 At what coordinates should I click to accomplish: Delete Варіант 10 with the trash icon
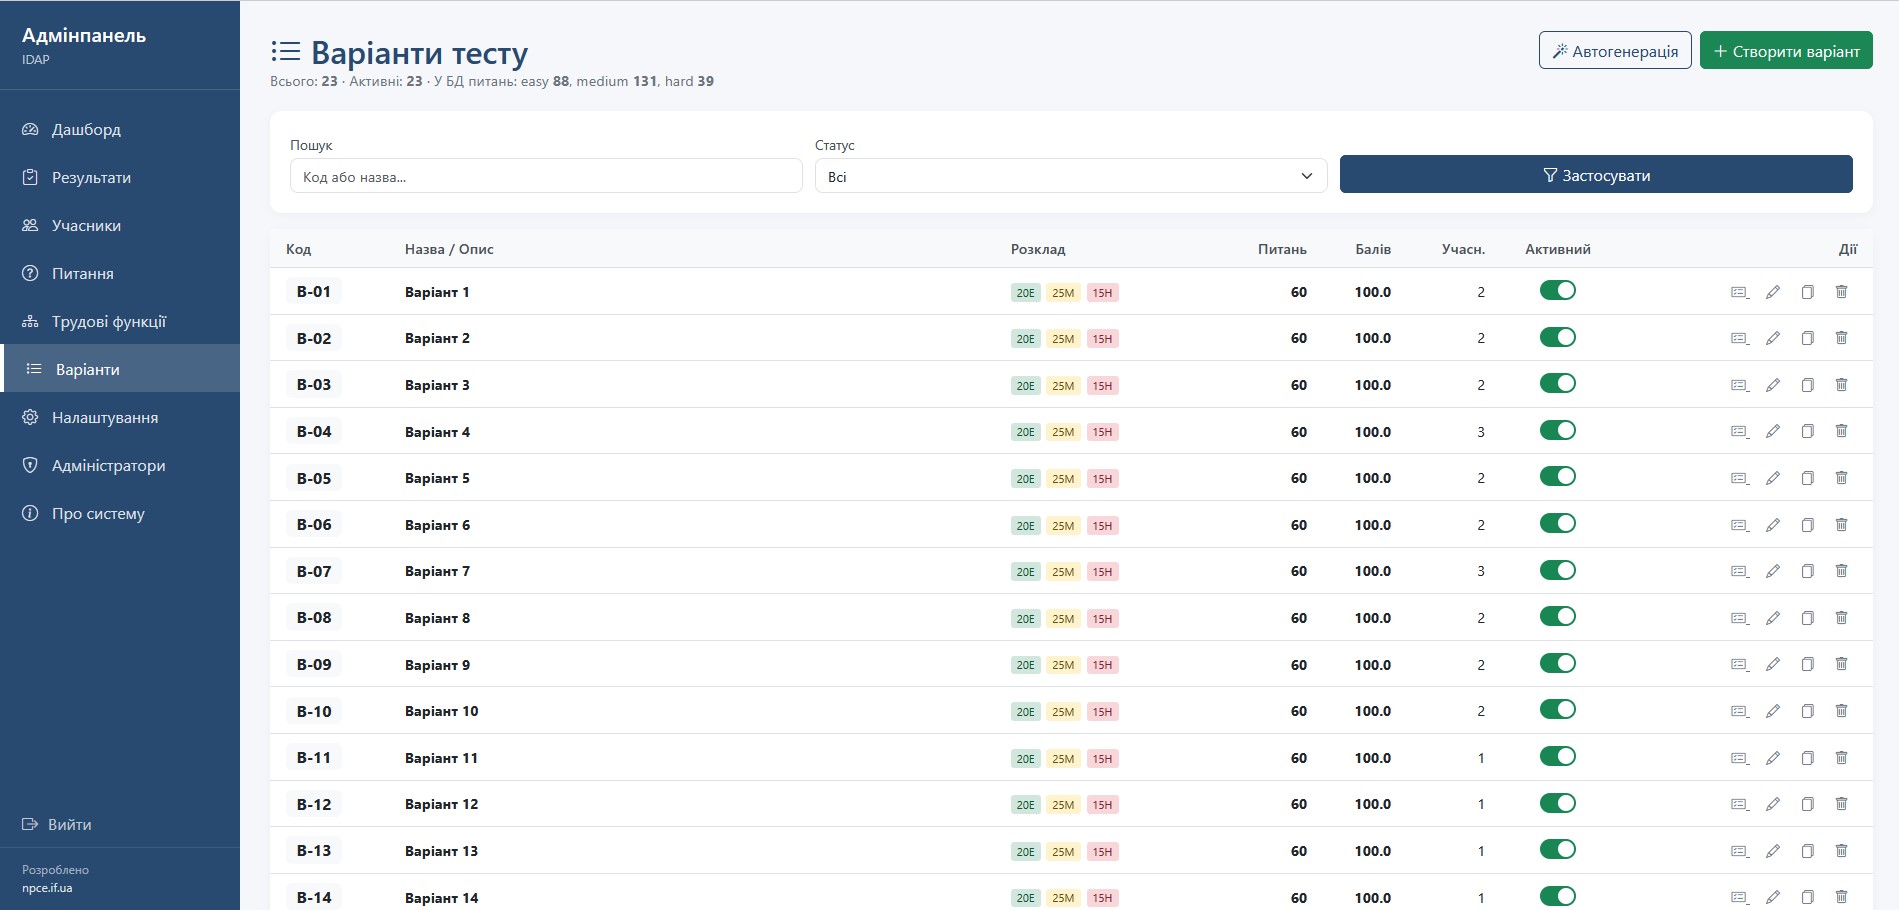[x=1841, y=711]
